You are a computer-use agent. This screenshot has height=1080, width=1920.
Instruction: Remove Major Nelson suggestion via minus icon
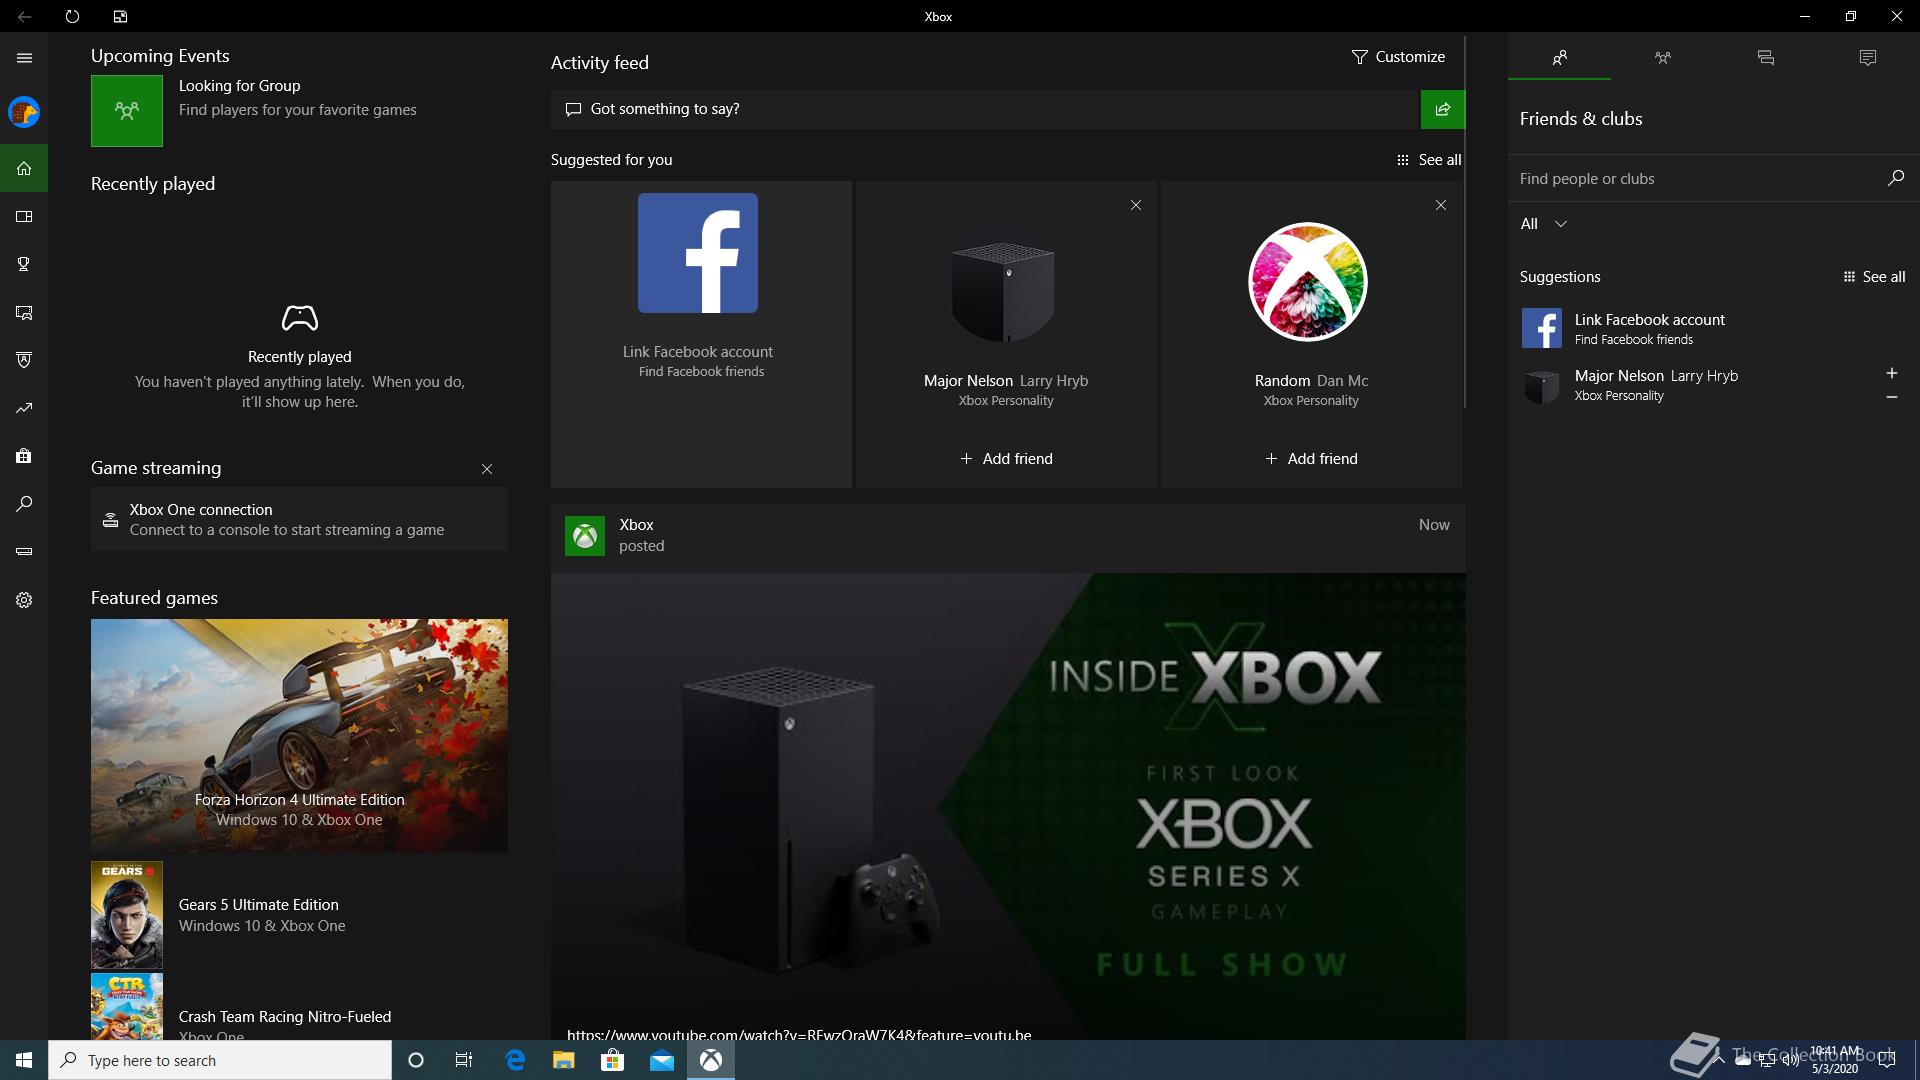1891,397
